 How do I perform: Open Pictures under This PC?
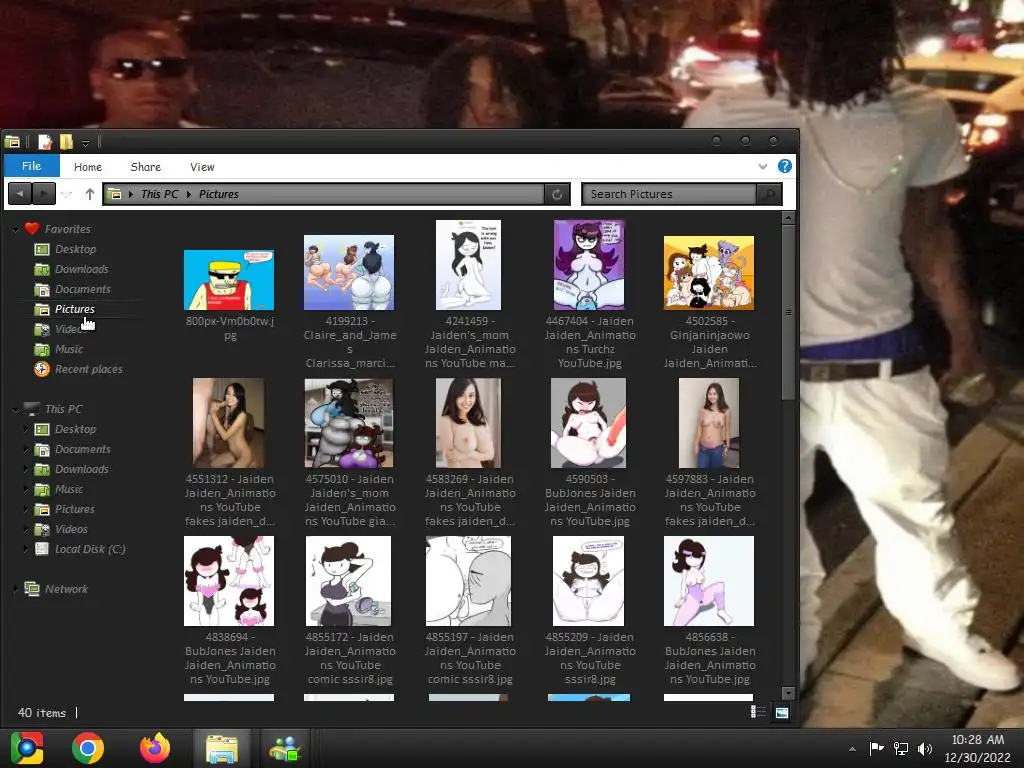pyautogui.click(x=74, y=509)
